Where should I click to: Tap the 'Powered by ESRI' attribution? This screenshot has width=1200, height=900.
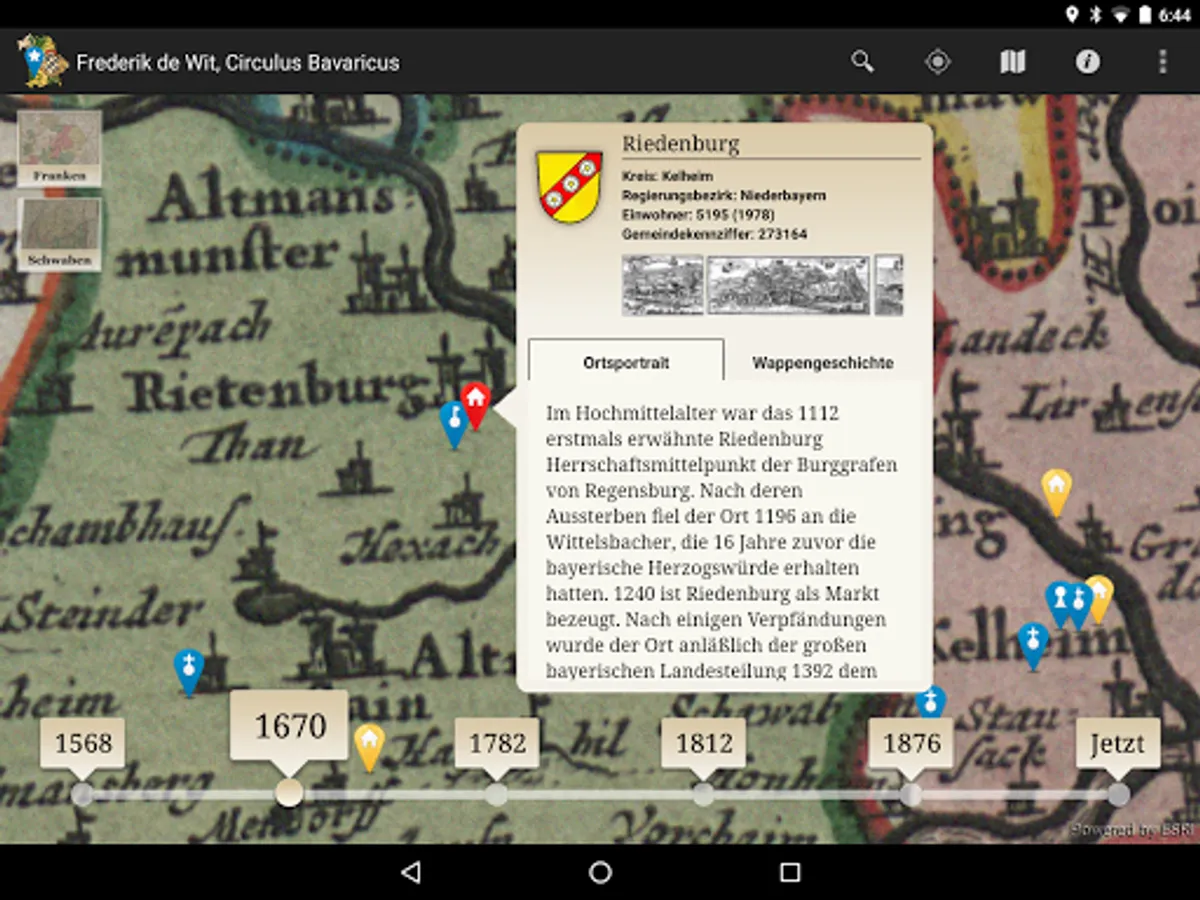click(1131, 830)
